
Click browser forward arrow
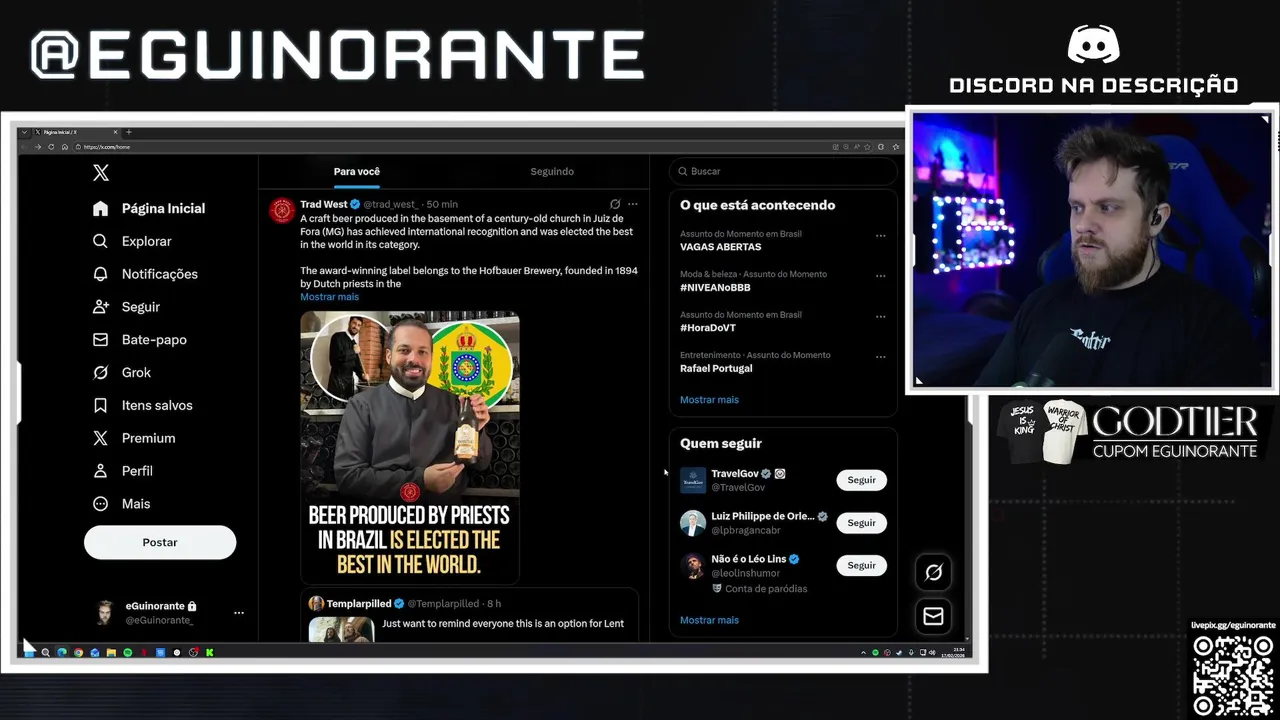coord(38,147)
